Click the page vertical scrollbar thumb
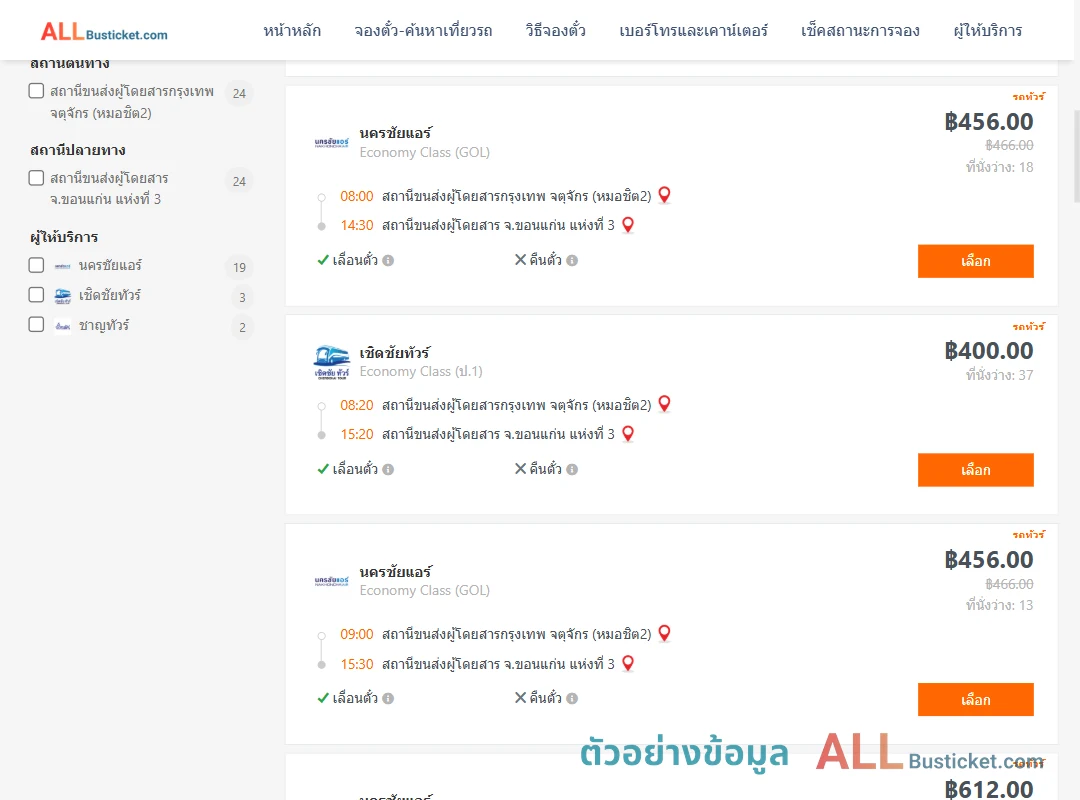 click(x=1077, y=156)
